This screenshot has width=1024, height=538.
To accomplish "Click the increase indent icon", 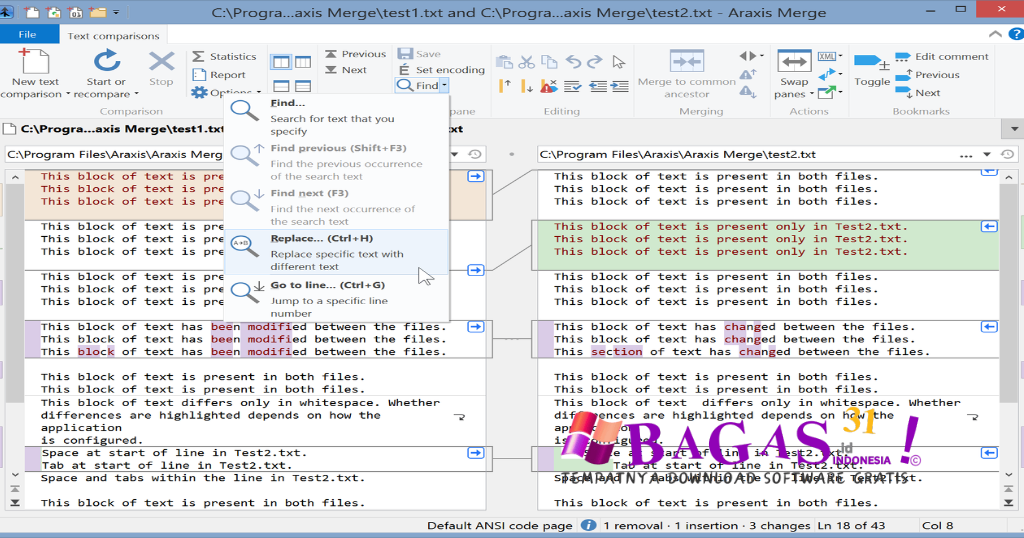I will pos(619,86).
